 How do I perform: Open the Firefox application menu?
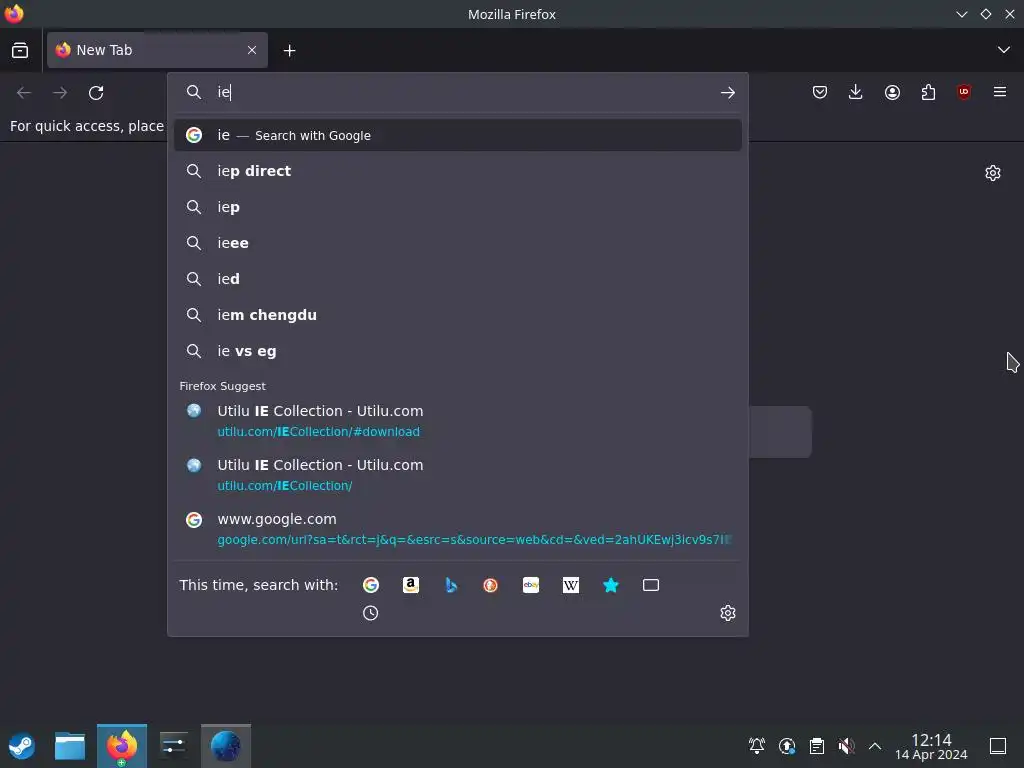tap(1000, 92)
